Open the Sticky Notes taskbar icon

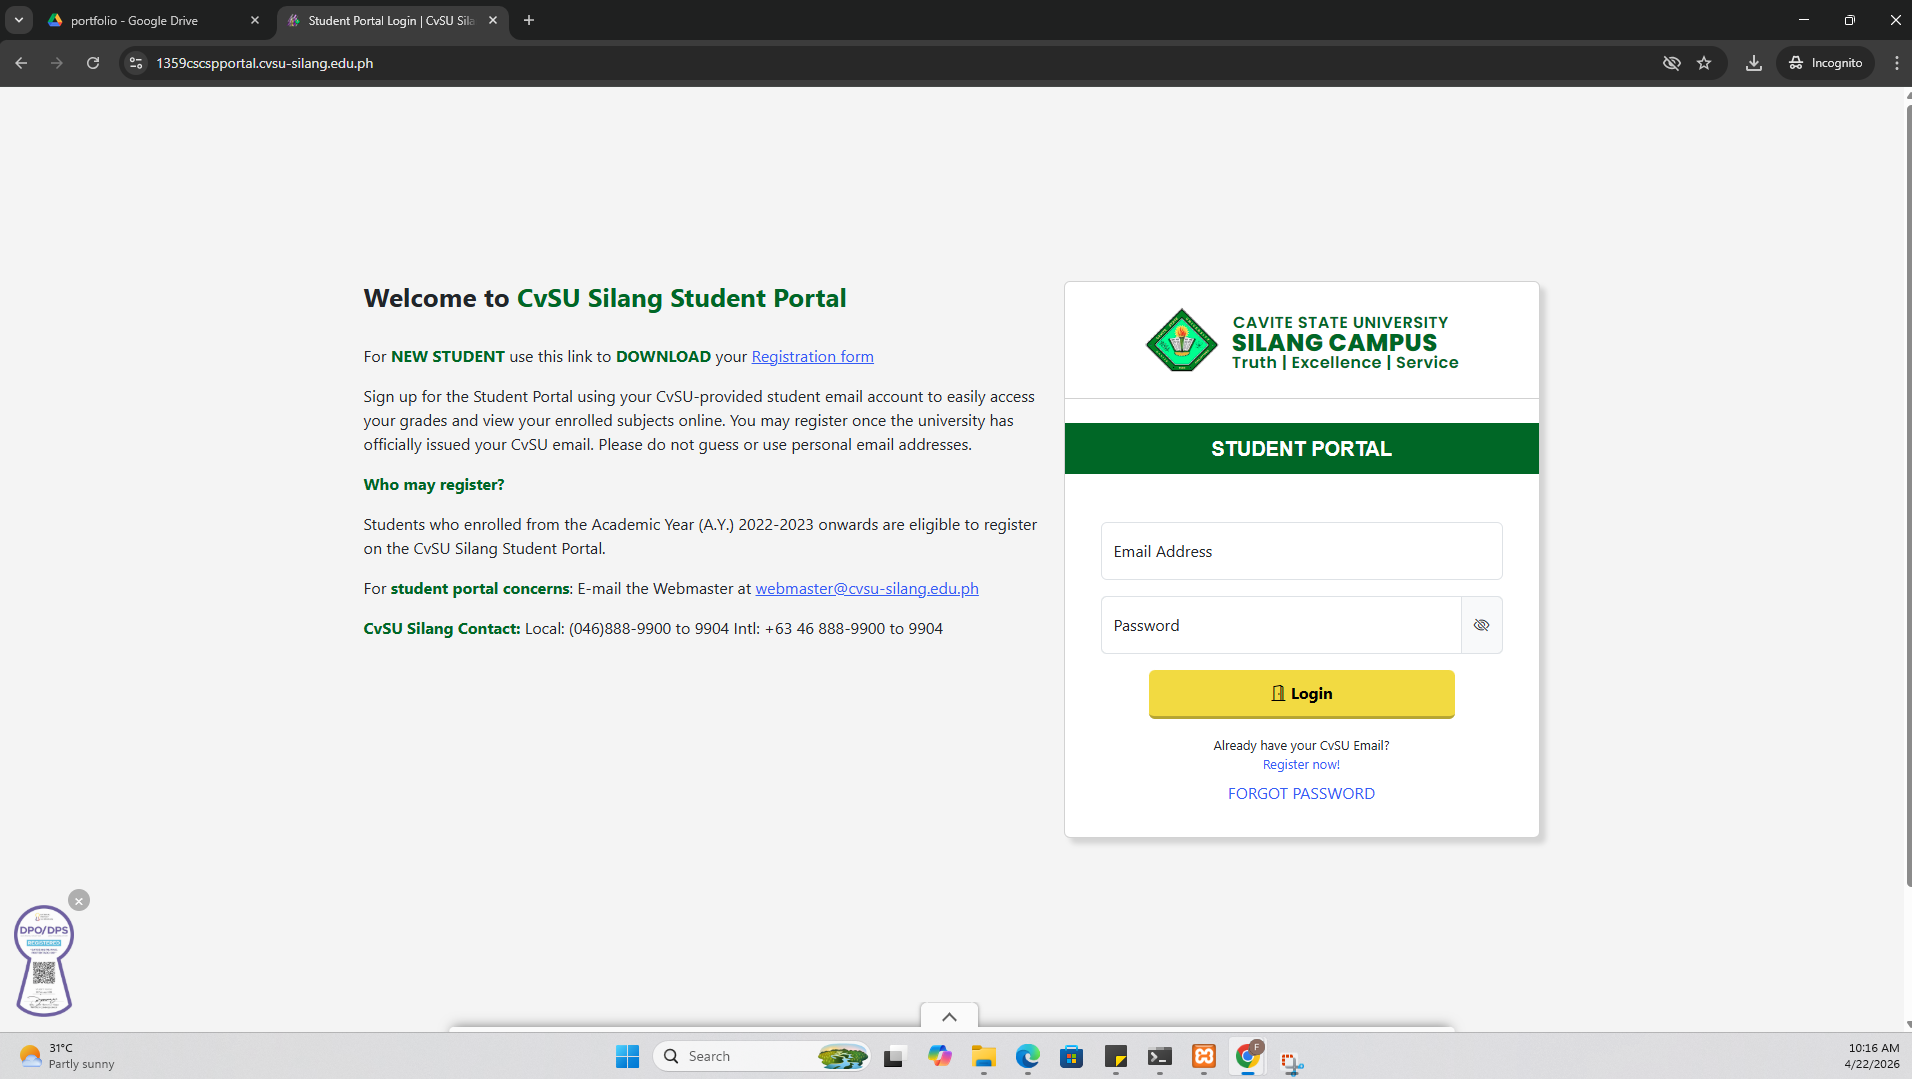pyautogui.click(x=1115, y=1056)
